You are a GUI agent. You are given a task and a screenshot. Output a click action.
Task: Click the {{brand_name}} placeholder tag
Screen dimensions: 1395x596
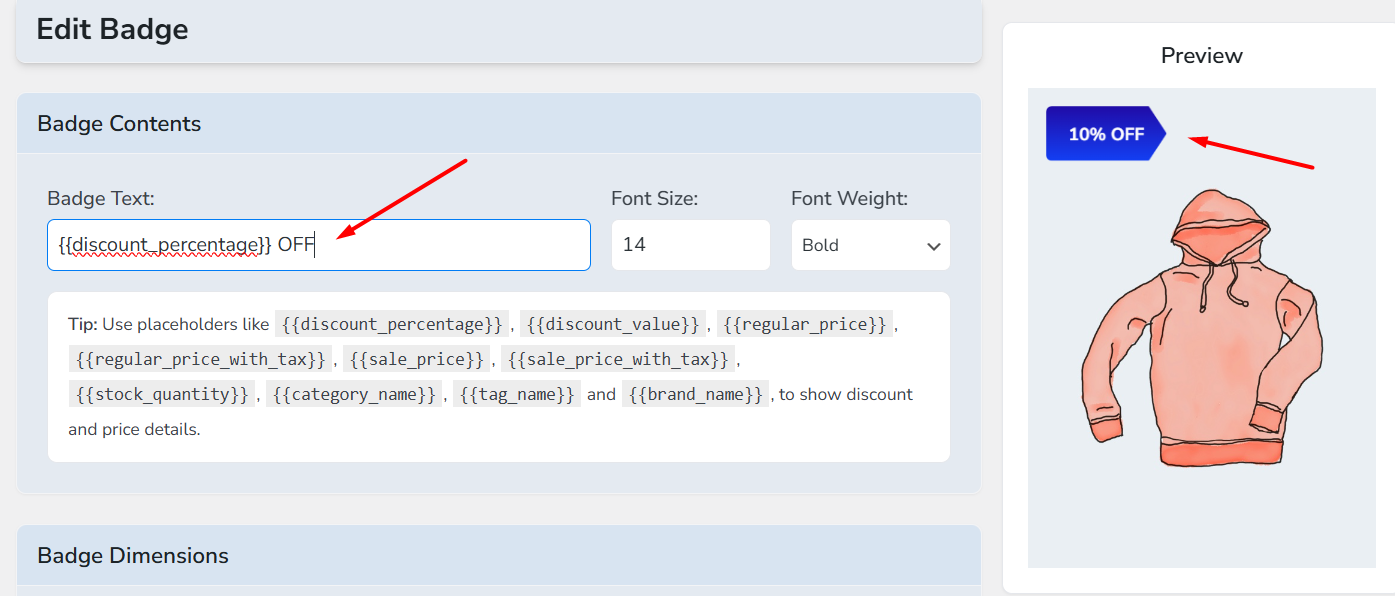click(x=695, y=394)
